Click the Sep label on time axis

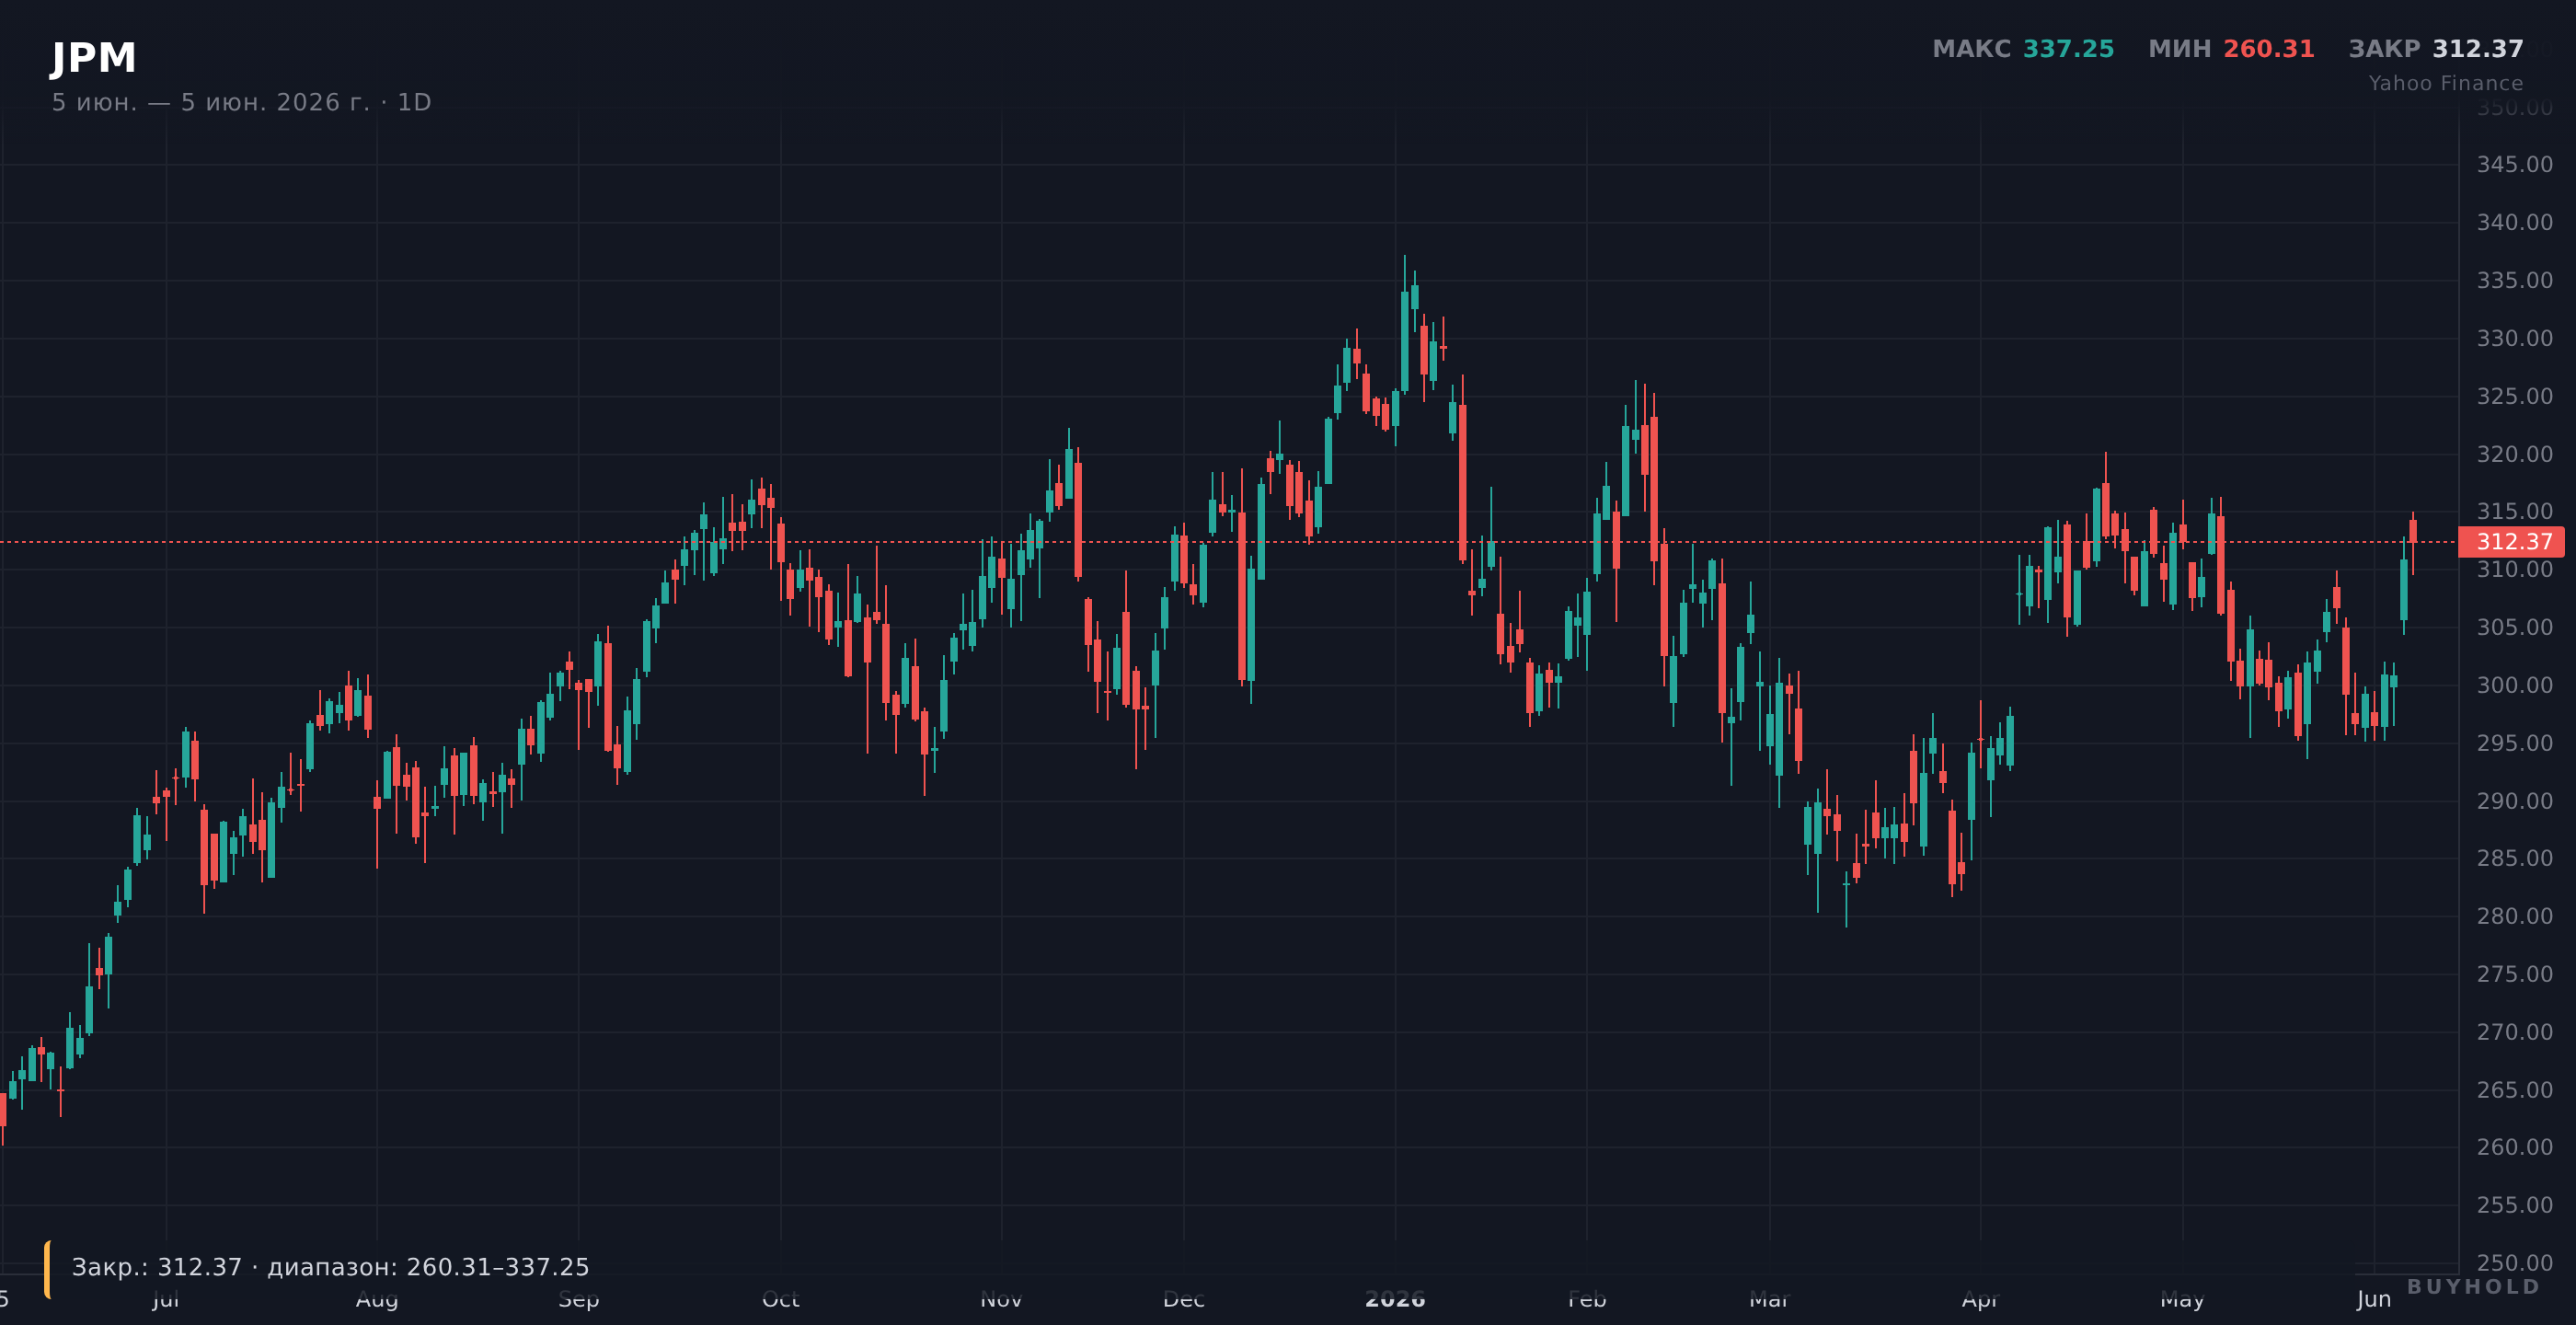pos(578,1299)
